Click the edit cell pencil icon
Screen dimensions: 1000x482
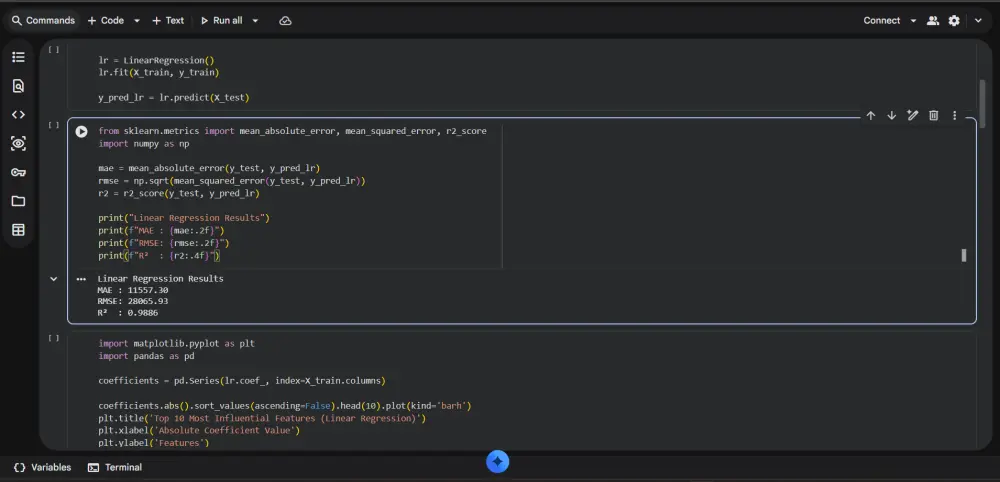click(913, 115)
